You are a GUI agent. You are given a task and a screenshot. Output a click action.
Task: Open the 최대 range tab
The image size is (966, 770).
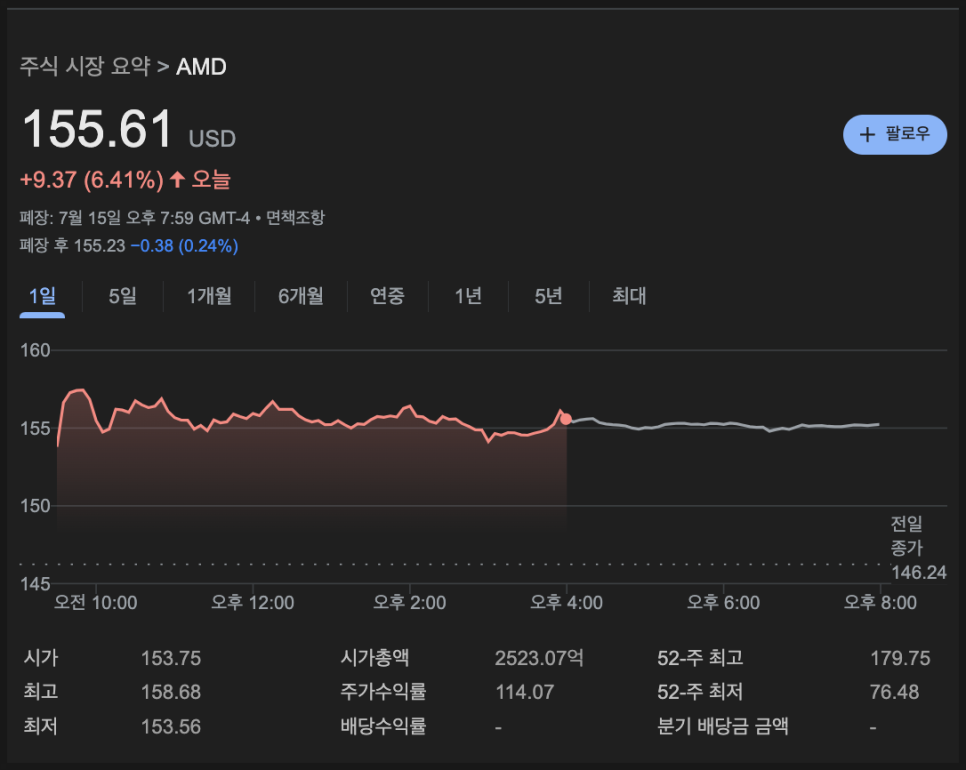click(629, 296)
